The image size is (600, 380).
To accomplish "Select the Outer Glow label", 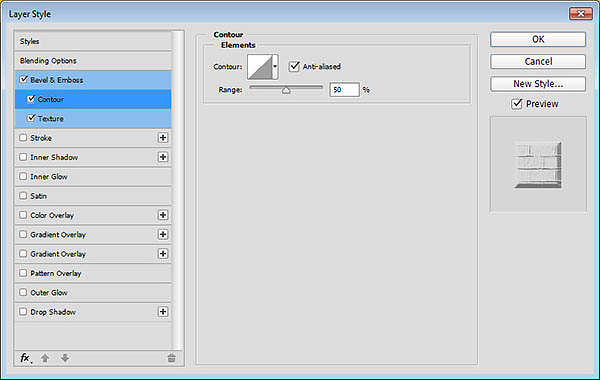I will [x=49, y=293].
